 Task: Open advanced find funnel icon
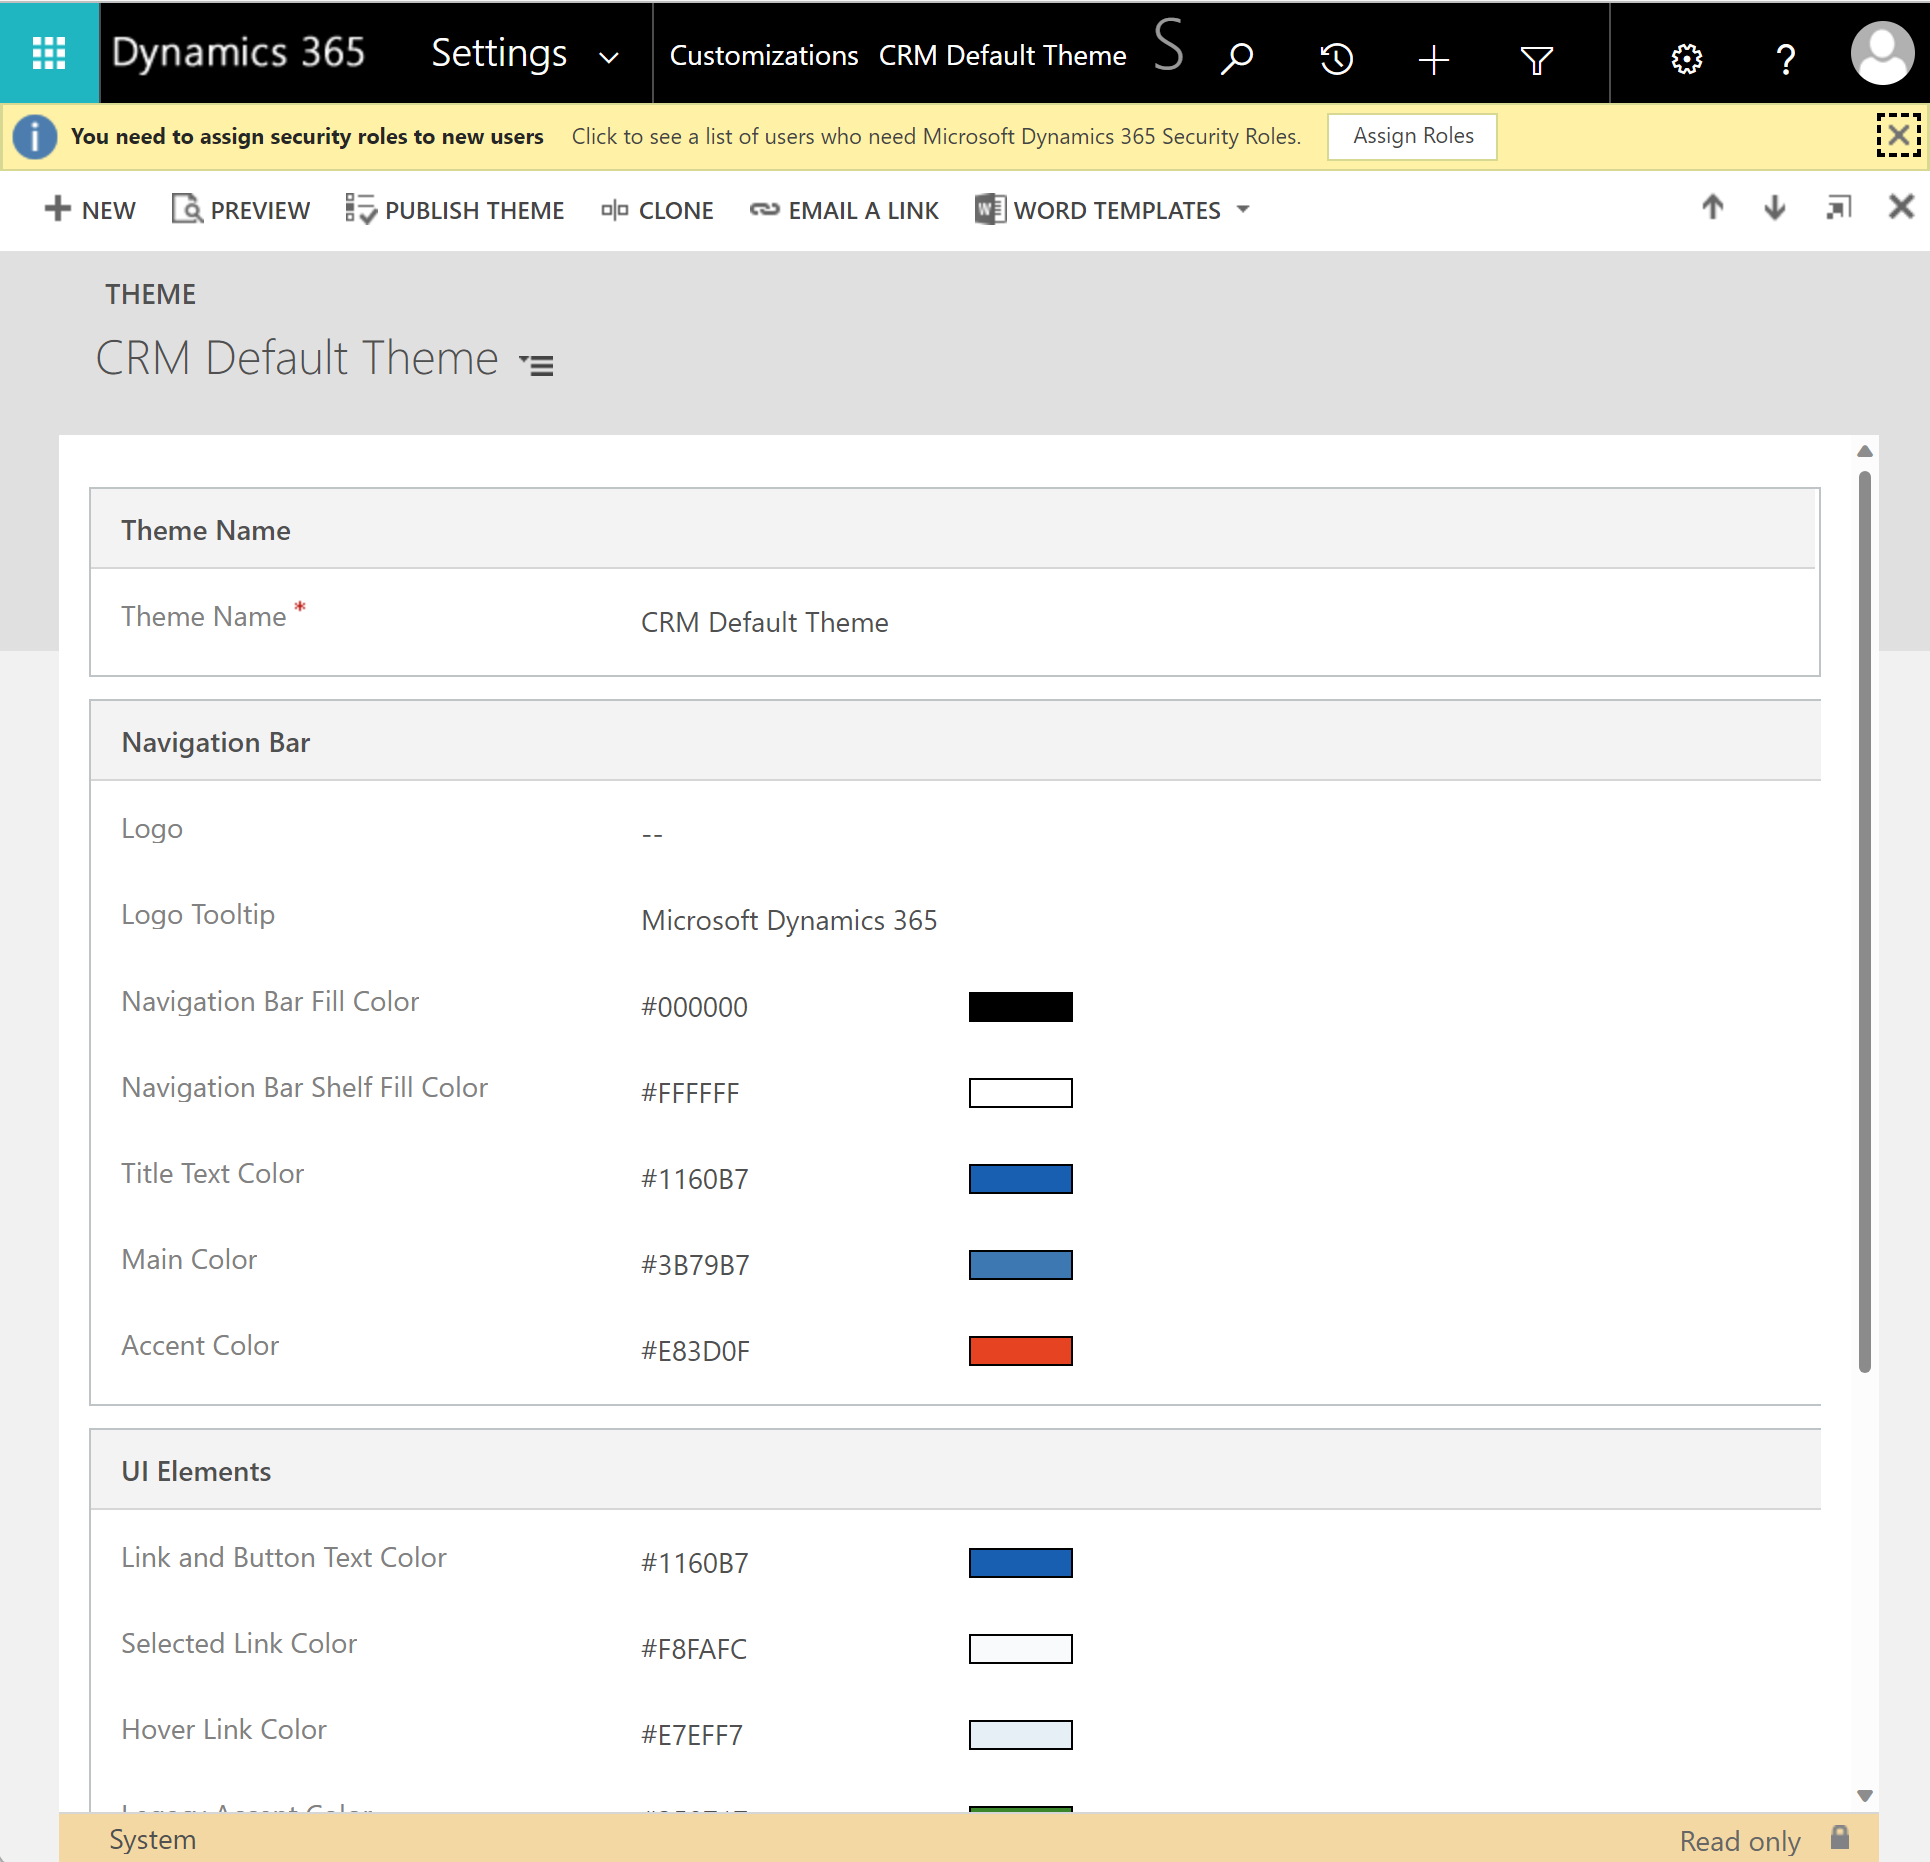tap(1536, 59)
